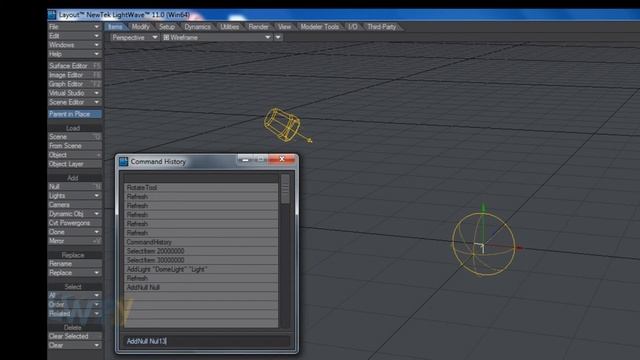640x360 pixels.
Task: Click the Command History scrollbar thumb
Action: [285, 189]
